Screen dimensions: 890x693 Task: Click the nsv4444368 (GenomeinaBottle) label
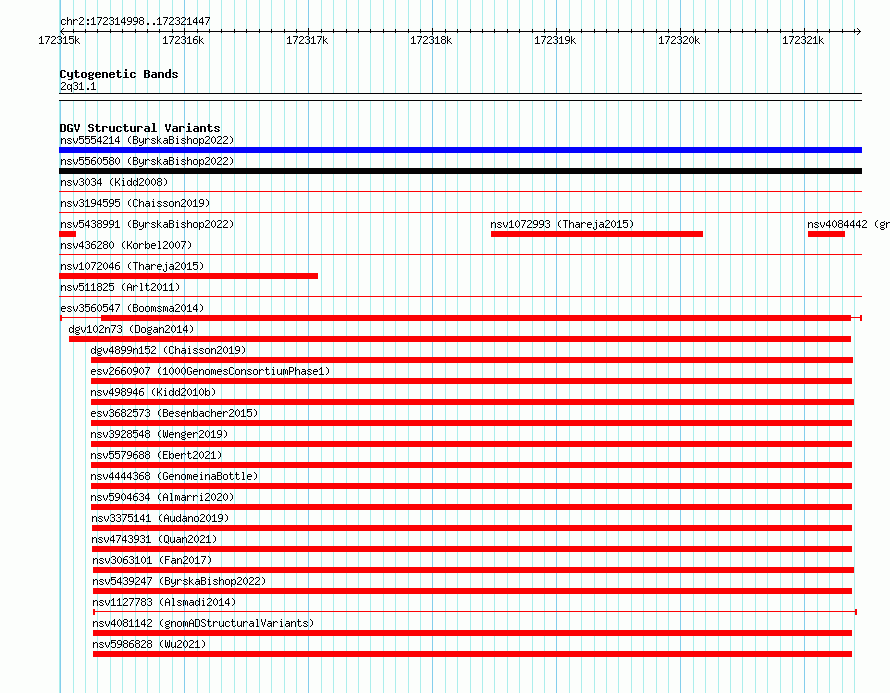coord(174,476)
